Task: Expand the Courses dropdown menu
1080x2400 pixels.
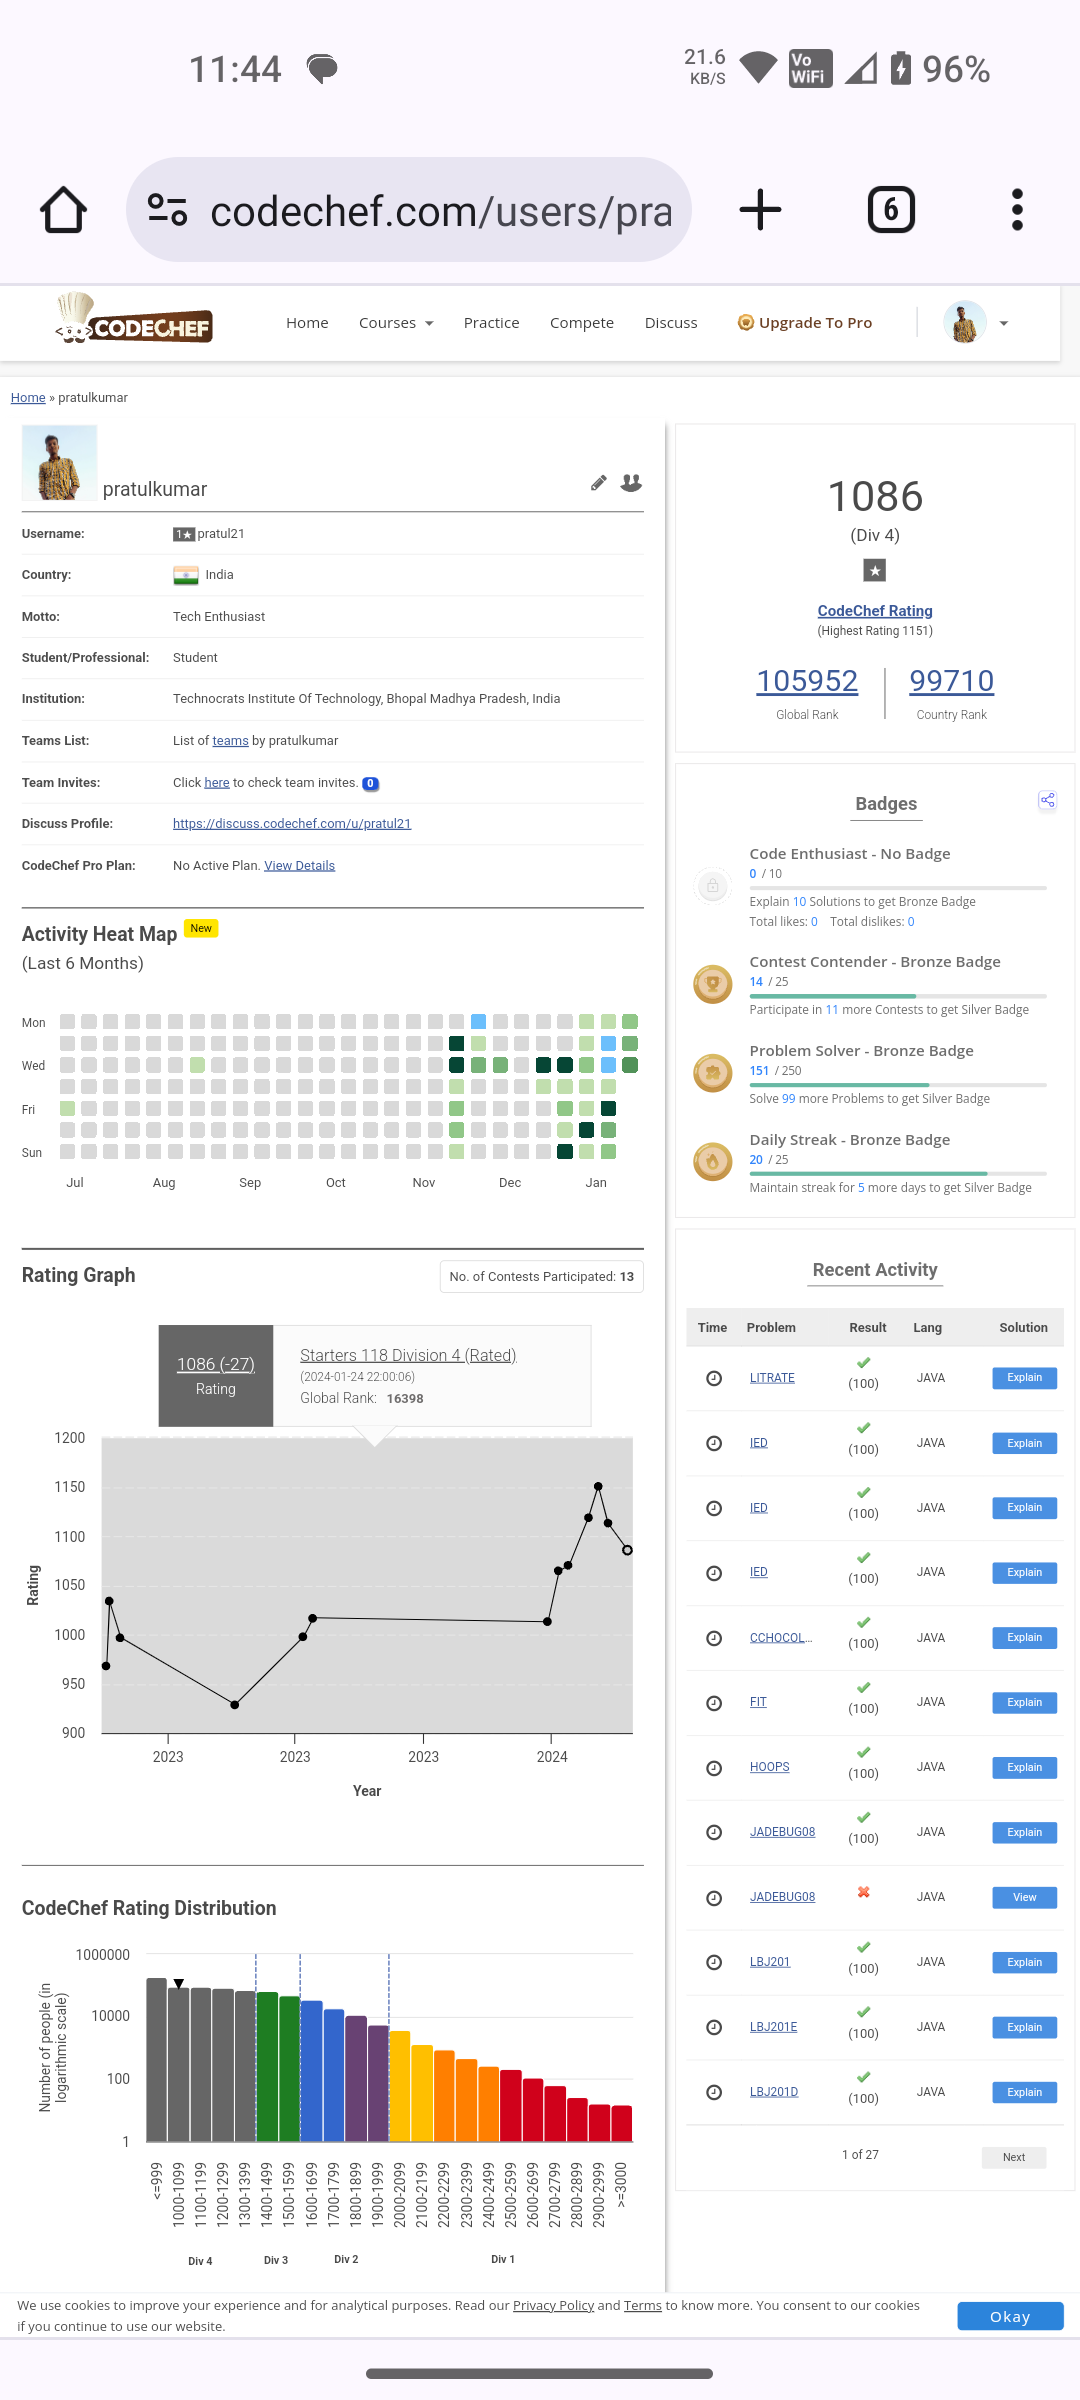Action: click(396, 323)
